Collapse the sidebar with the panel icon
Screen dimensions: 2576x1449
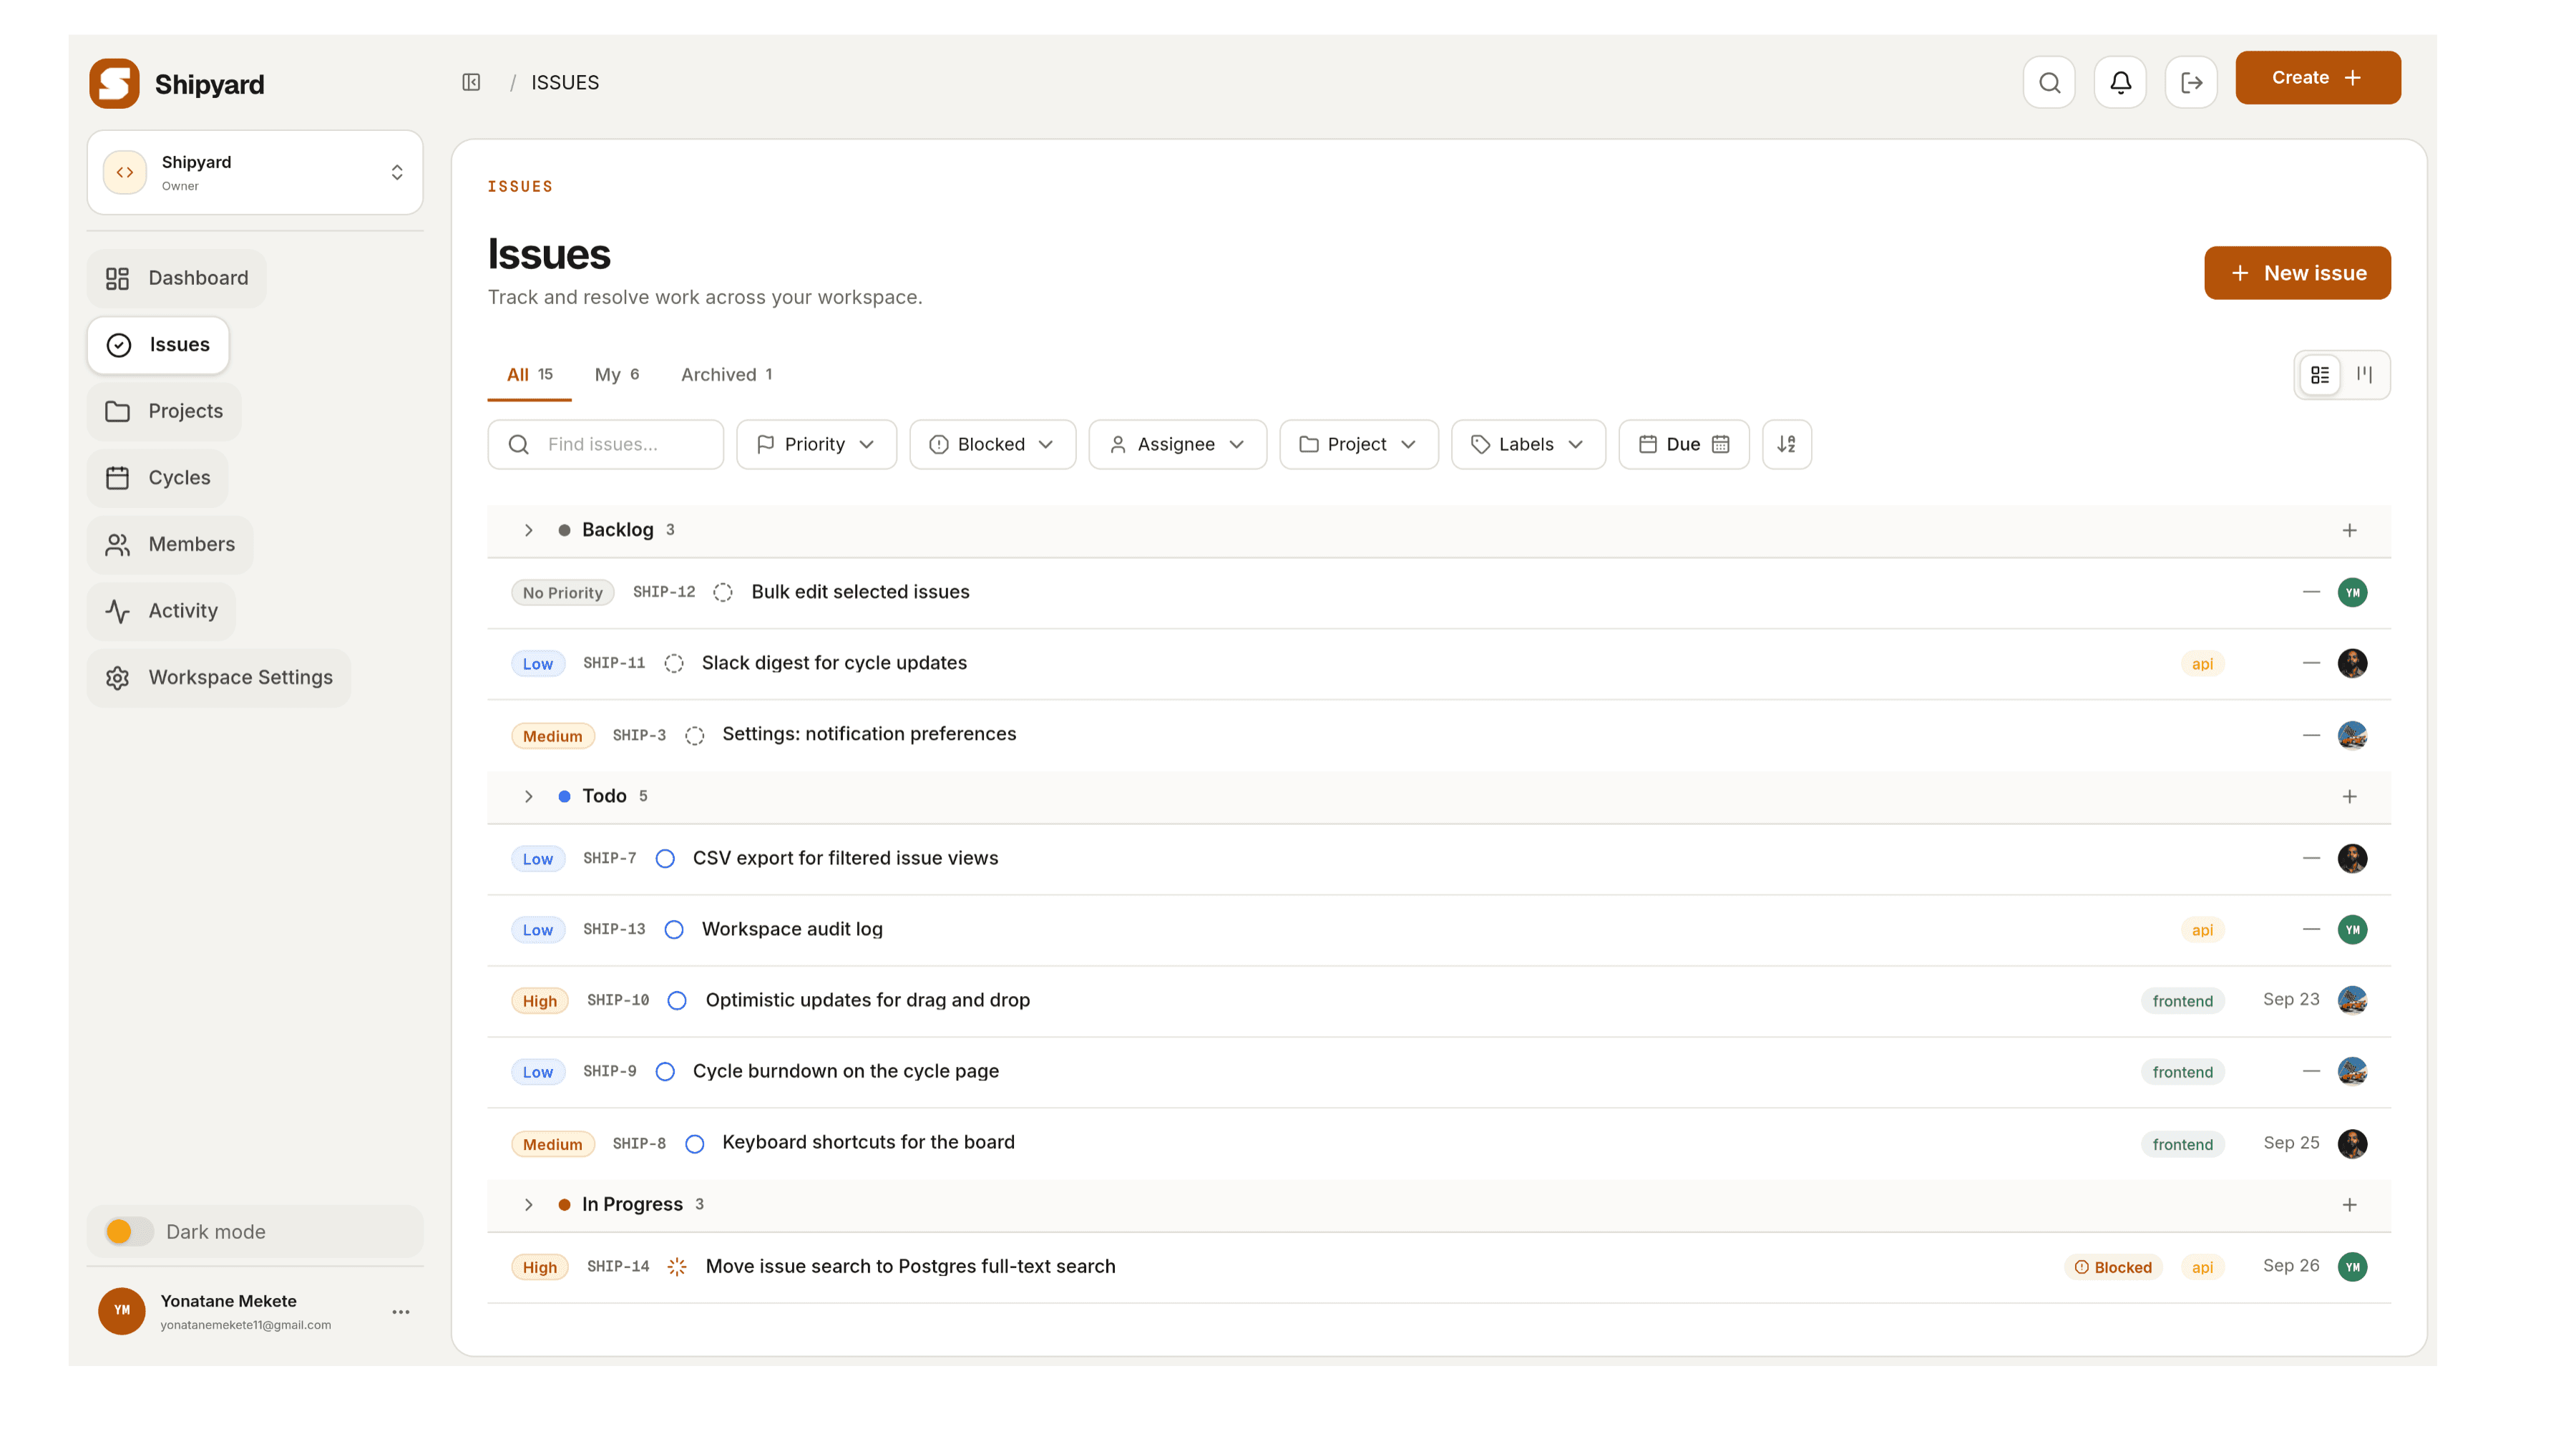(471, 82)
